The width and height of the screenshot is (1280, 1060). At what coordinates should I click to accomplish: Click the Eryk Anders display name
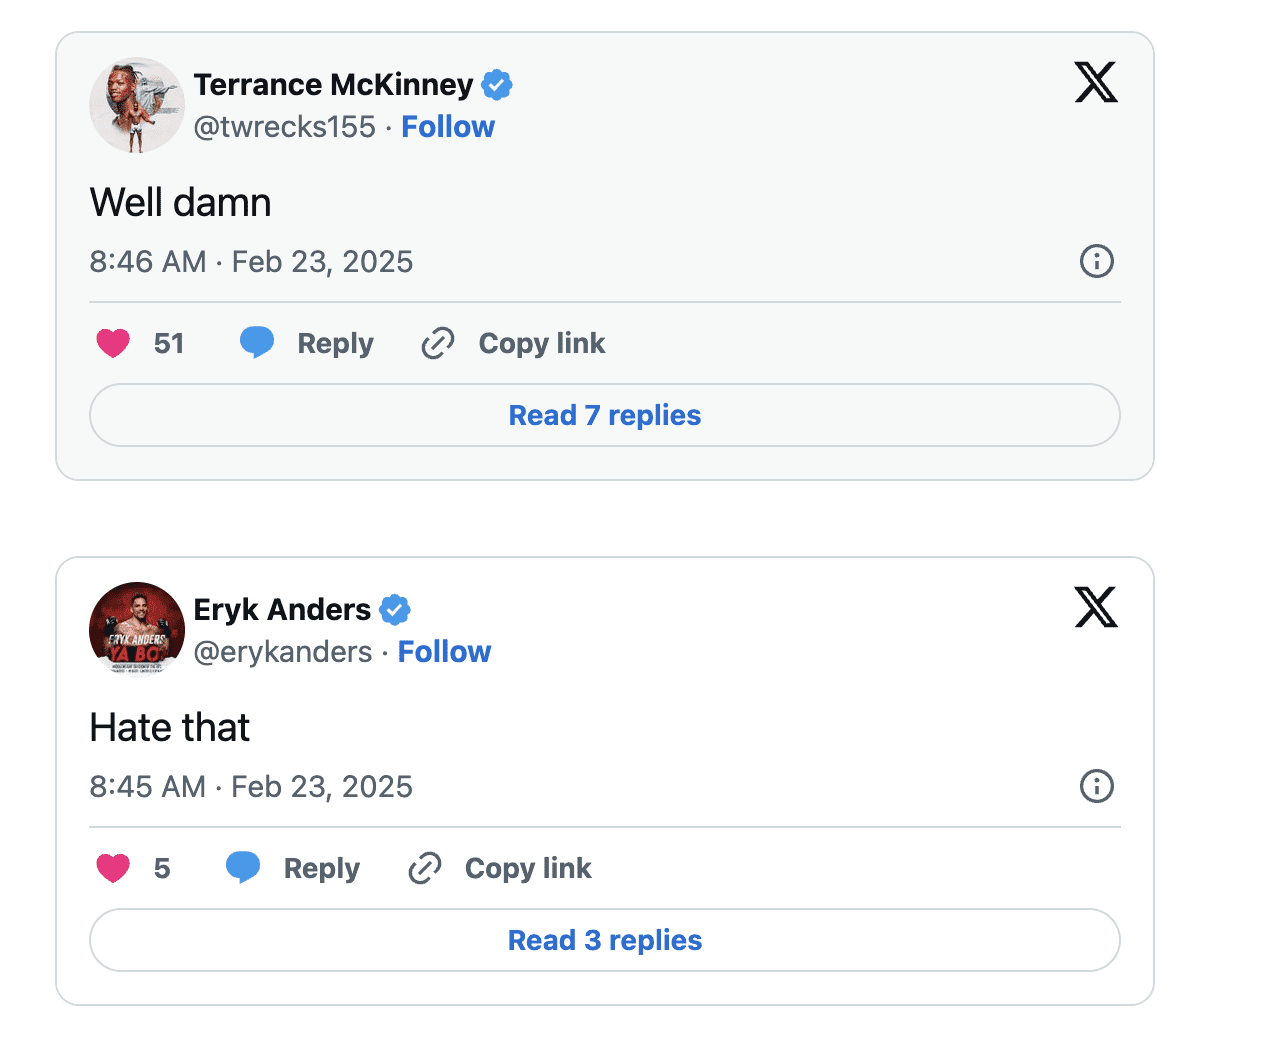(282, 610)
